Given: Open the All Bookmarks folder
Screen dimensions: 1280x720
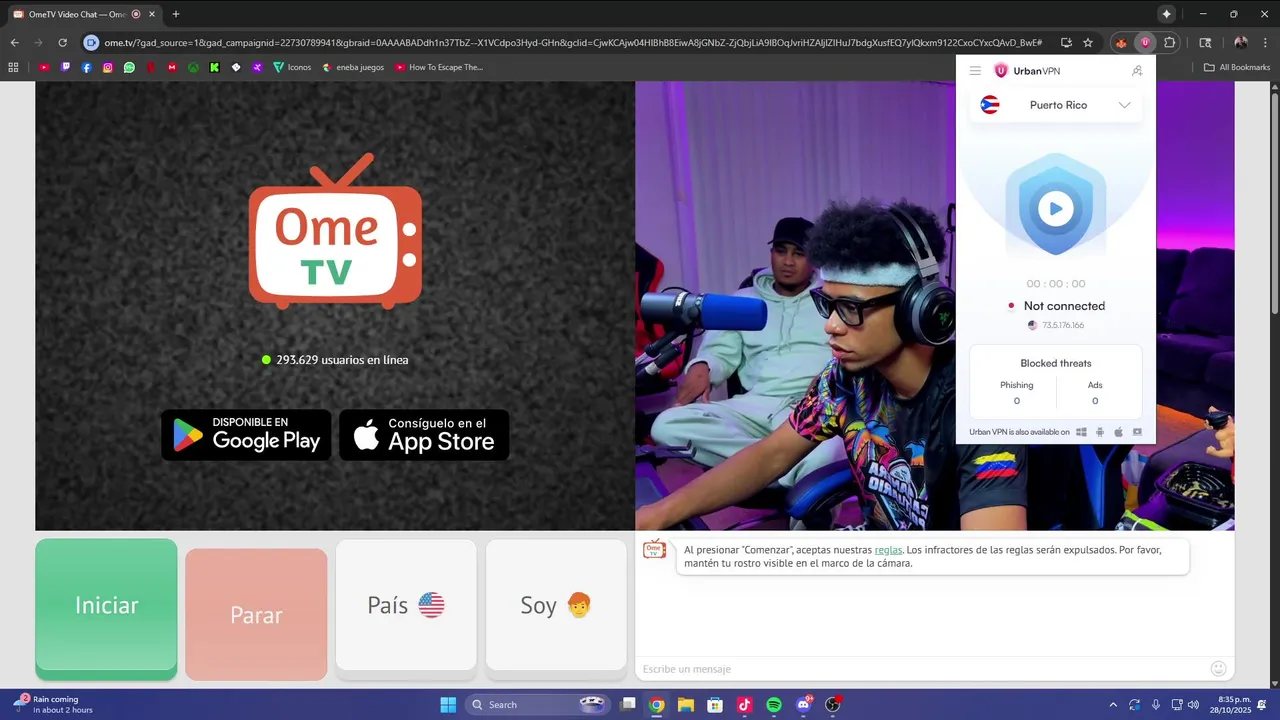Looking at the screenshot, I should (x=1237, y=67).
